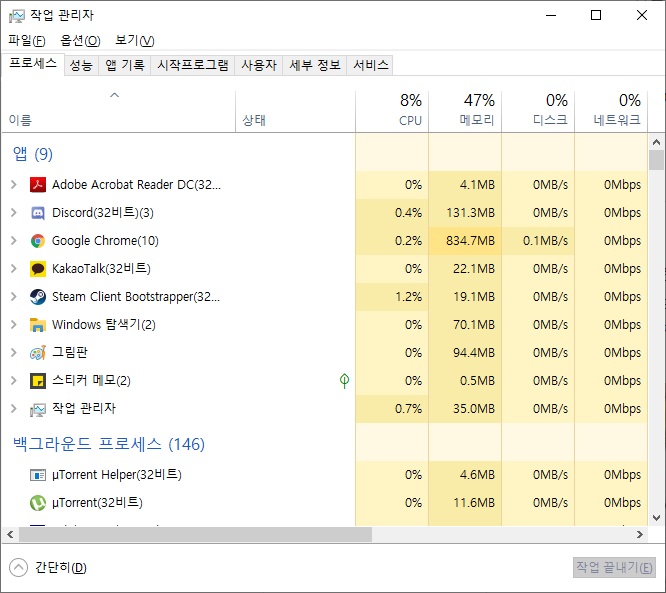Expand the Discord(32비트)(3) process group

14,213
